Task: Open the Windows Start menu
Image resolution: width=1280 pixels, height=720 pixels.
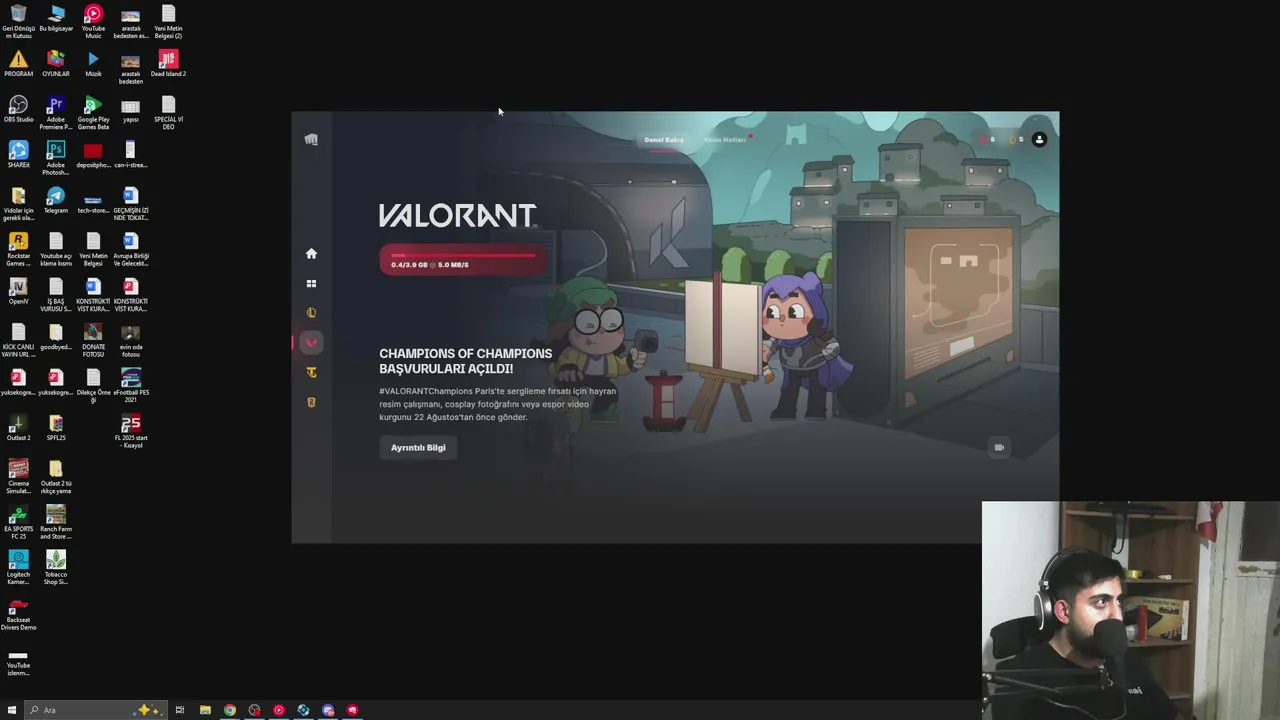Action: coord(12,710)
